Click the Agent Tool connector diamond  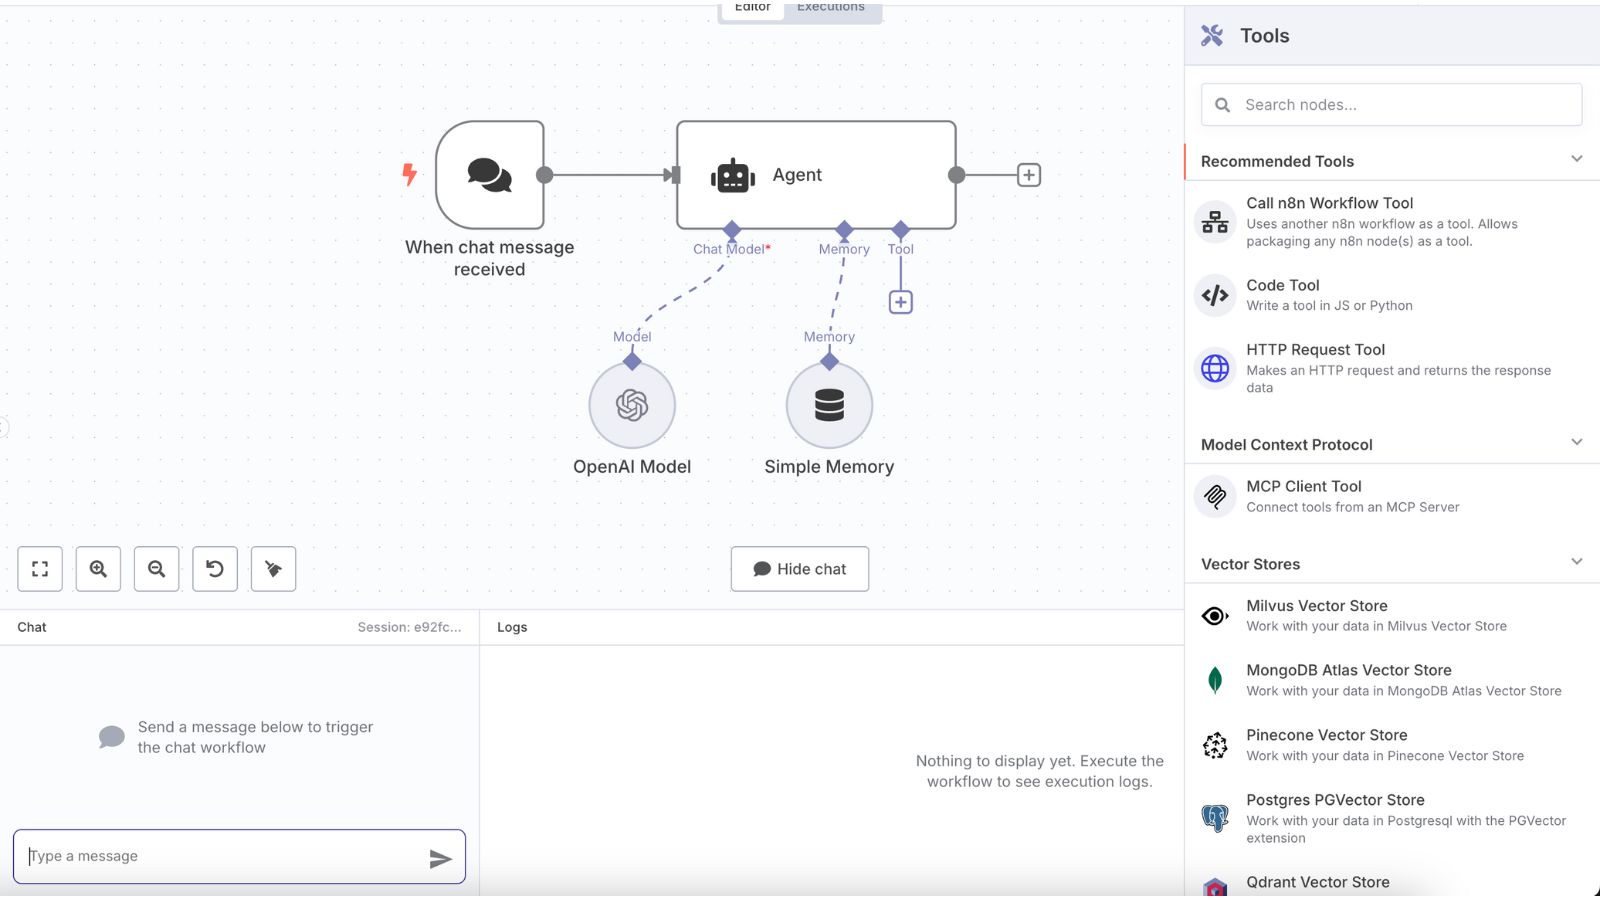point(901,230)
